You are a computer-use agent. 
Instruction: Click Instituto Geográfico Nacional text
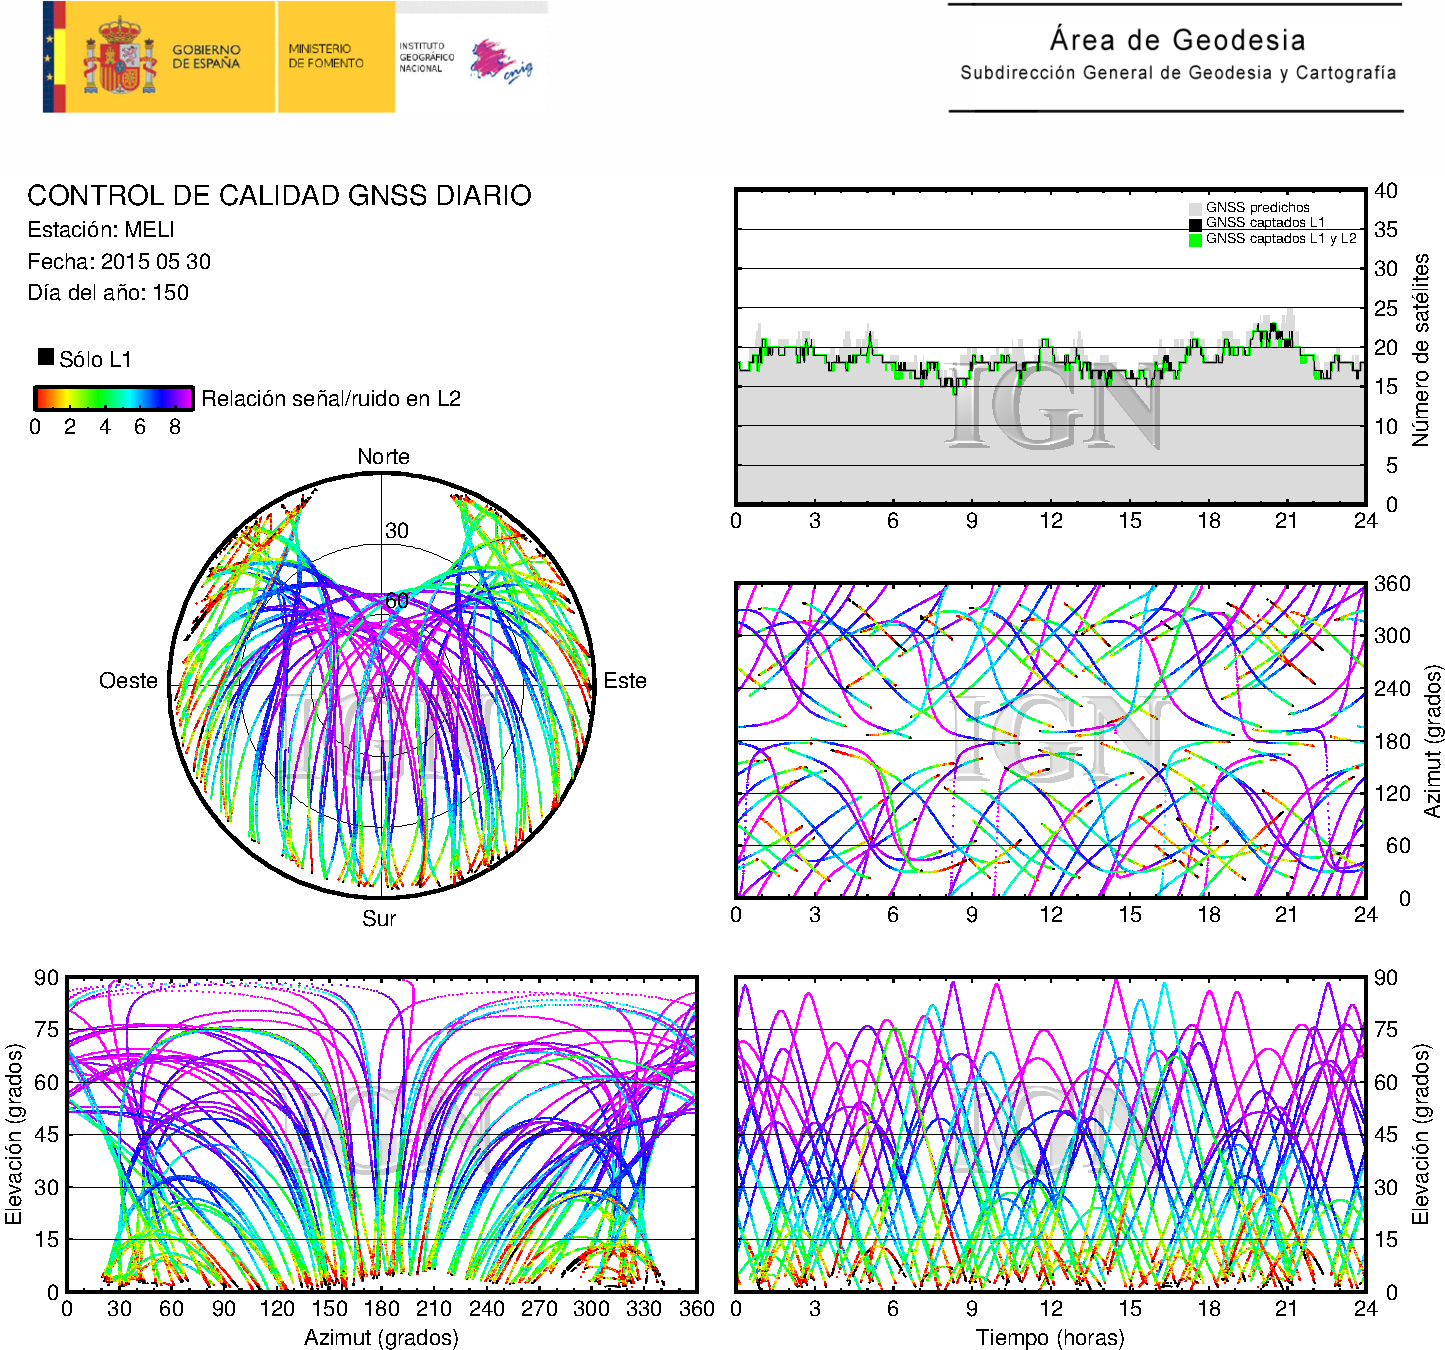(426, 57)
